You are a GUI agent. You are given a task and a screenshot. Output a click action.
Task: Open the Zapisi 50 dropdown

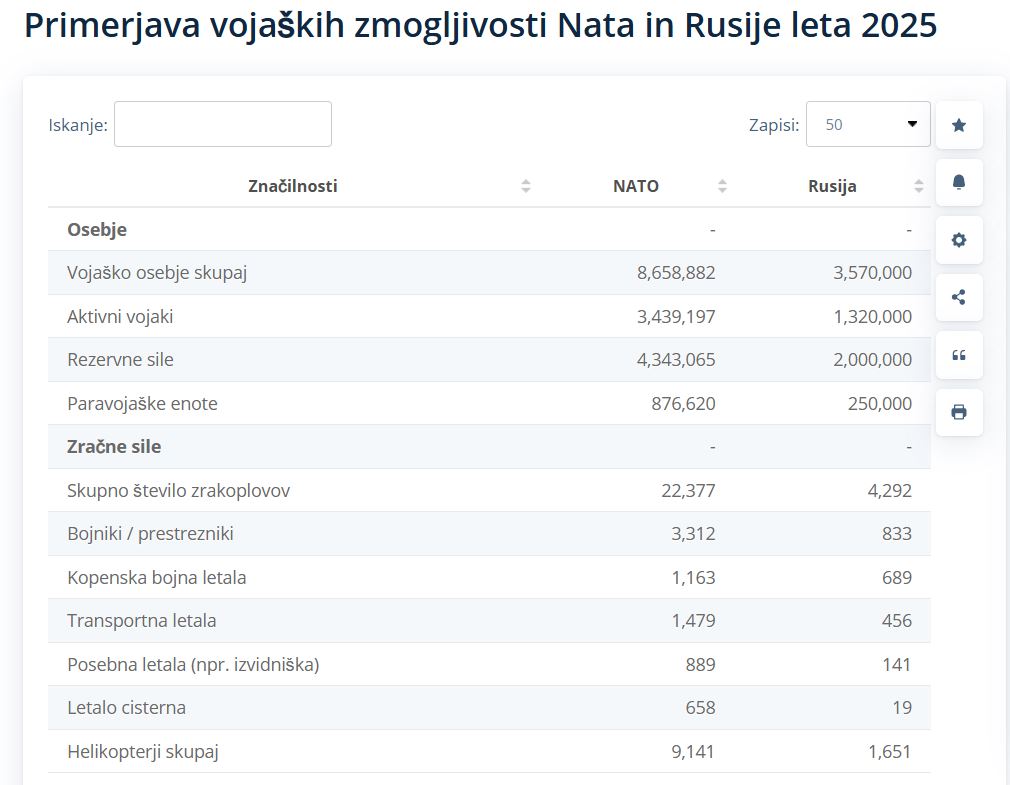(x=868, y=124)
